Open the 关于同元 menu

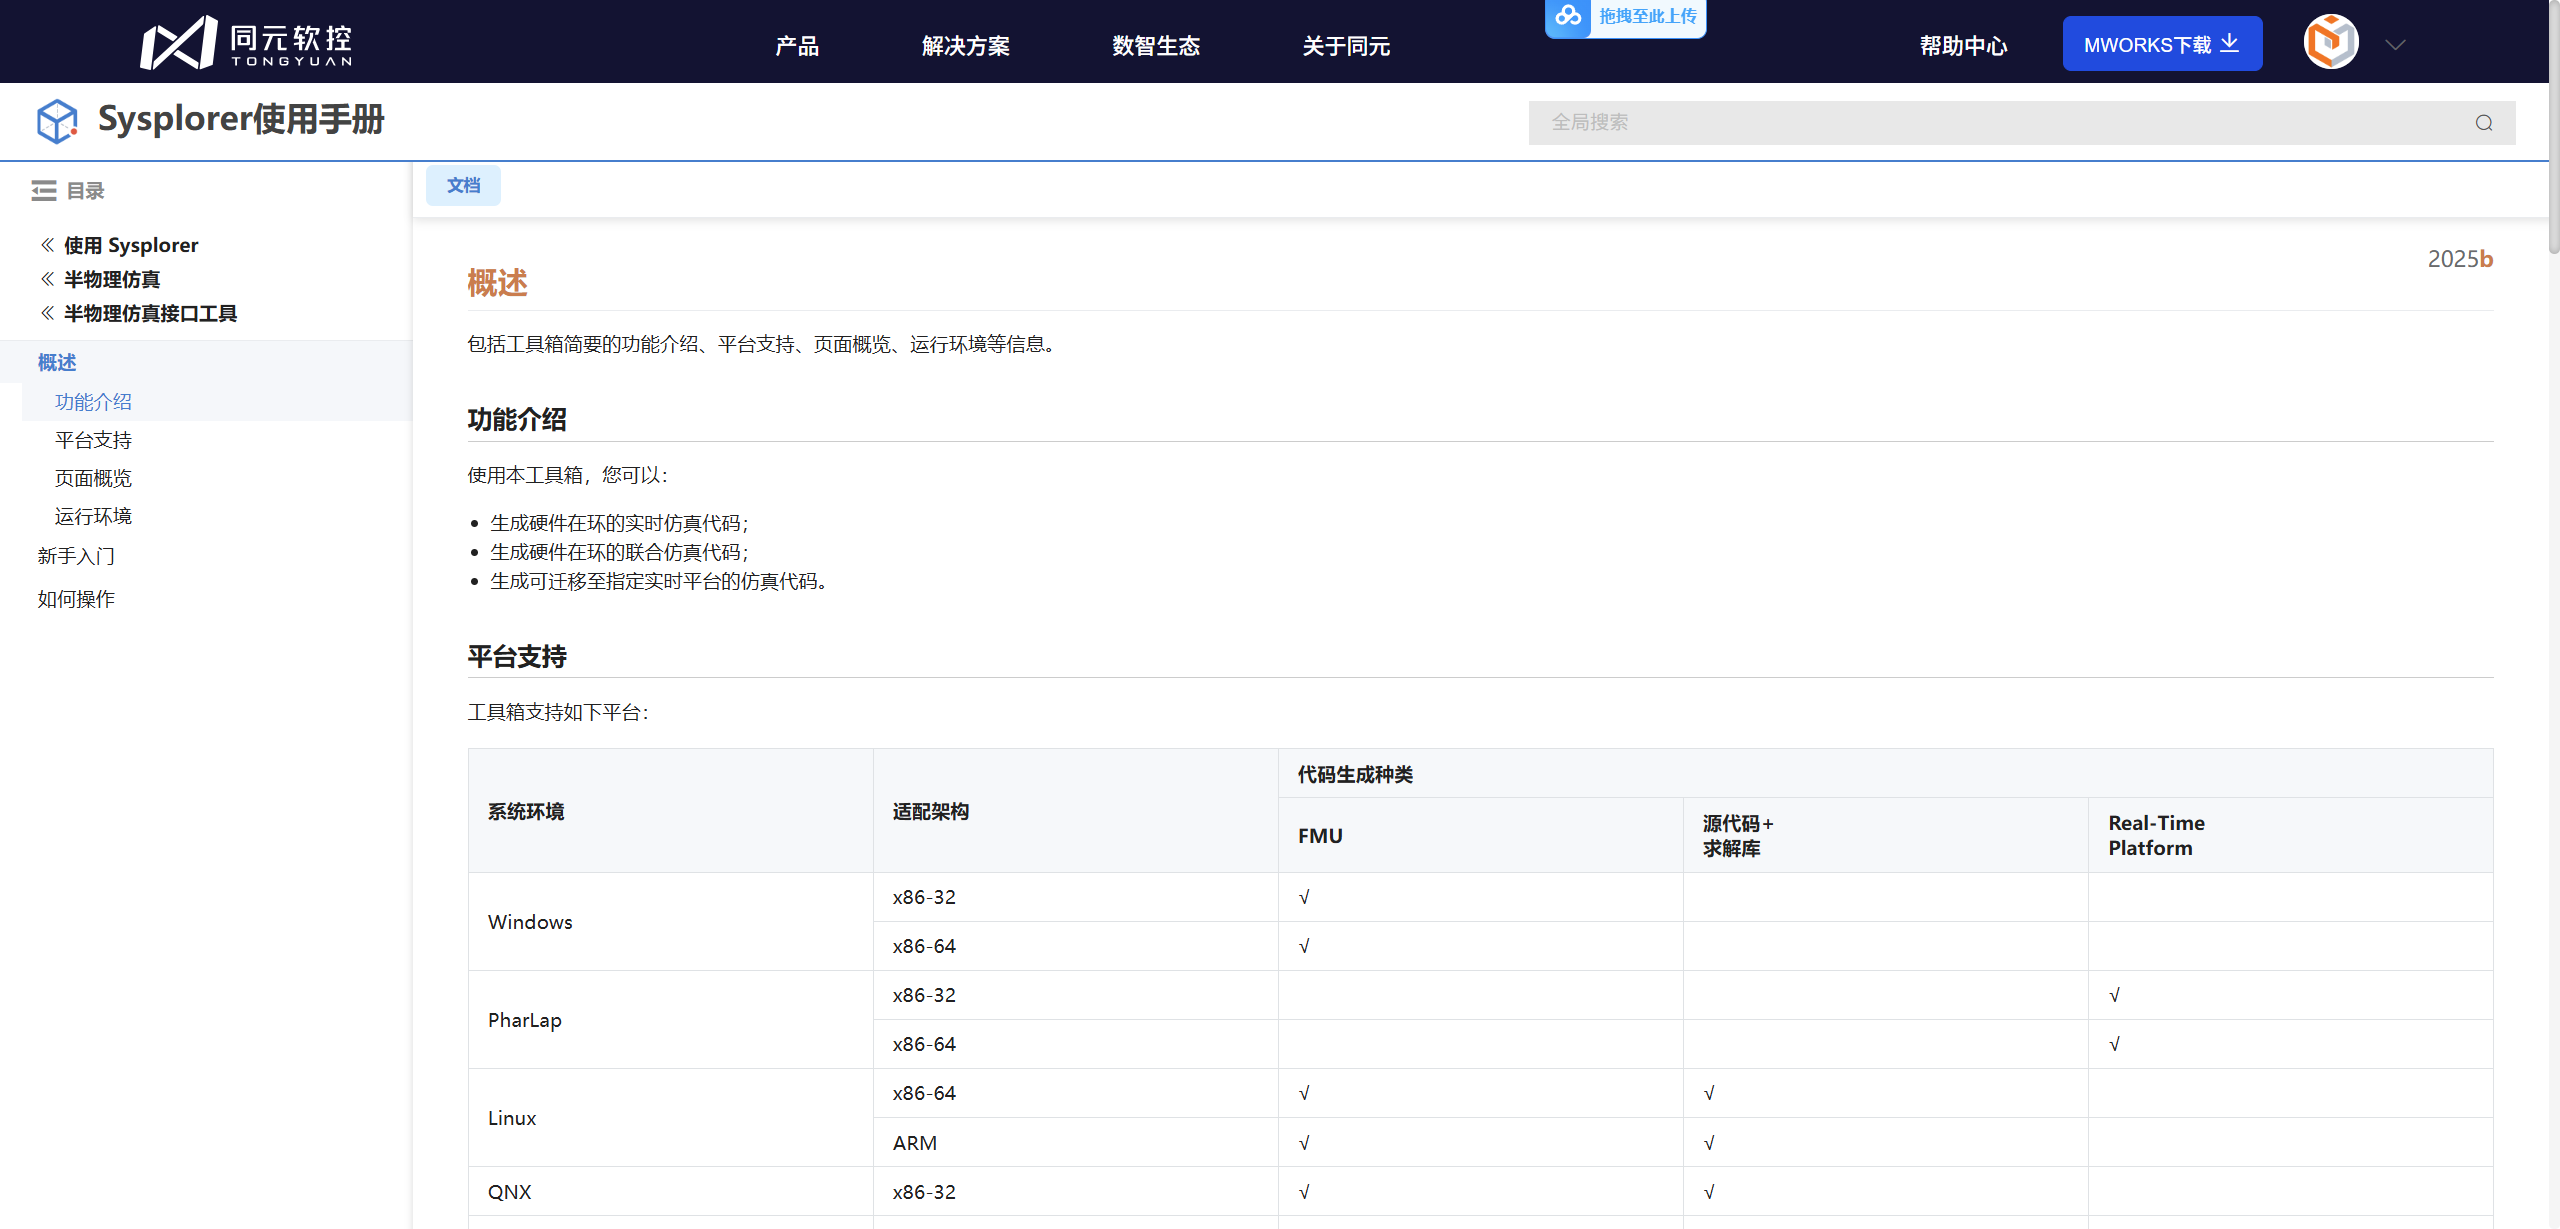click(x=1346, y=46)
